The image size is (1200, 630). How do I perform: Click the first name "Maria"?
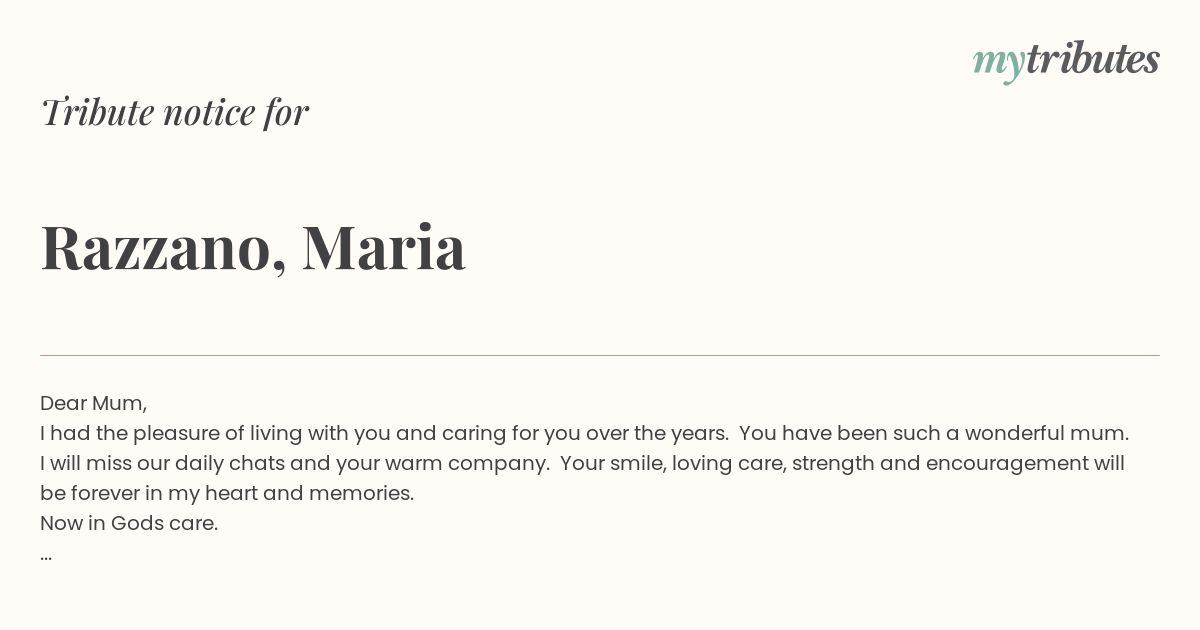tap(383, 247)
